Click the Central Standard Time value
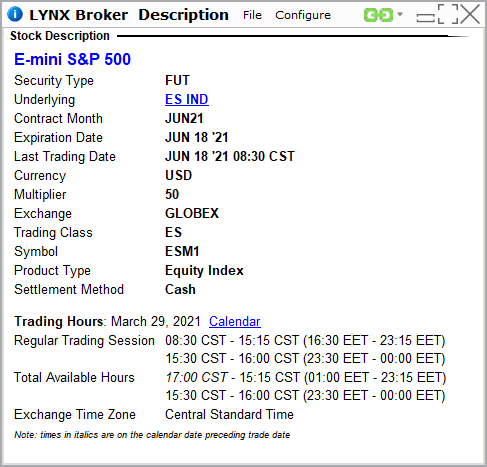Image resolution: width=487 pixels, height=467 pixels. tap(229, 414)
